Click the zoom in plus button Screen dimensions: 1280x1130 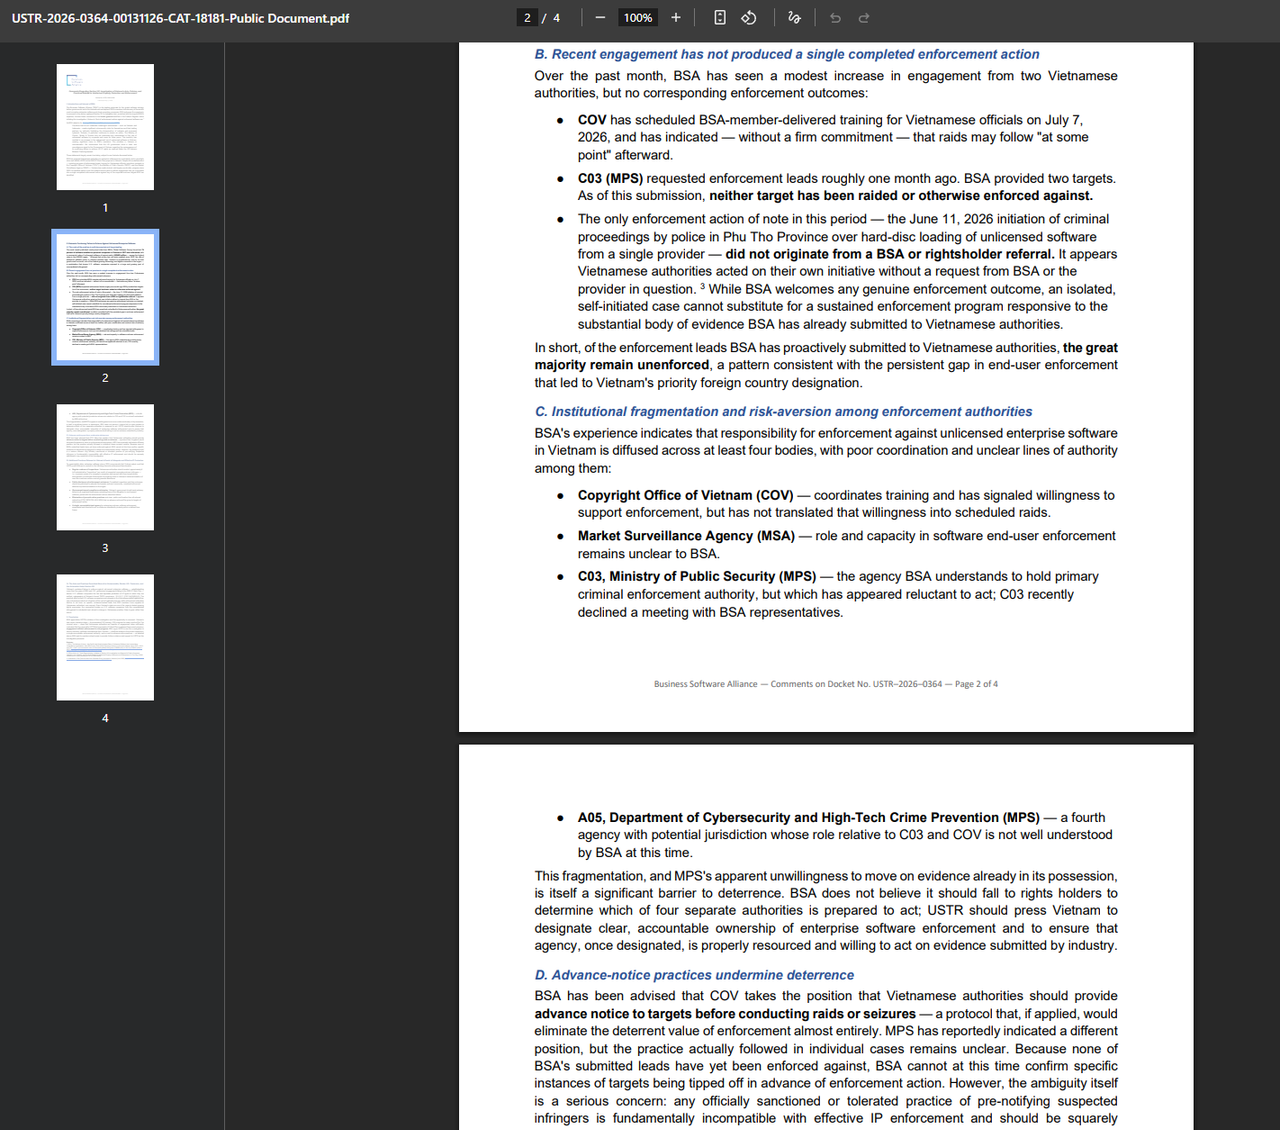[676, 18]
